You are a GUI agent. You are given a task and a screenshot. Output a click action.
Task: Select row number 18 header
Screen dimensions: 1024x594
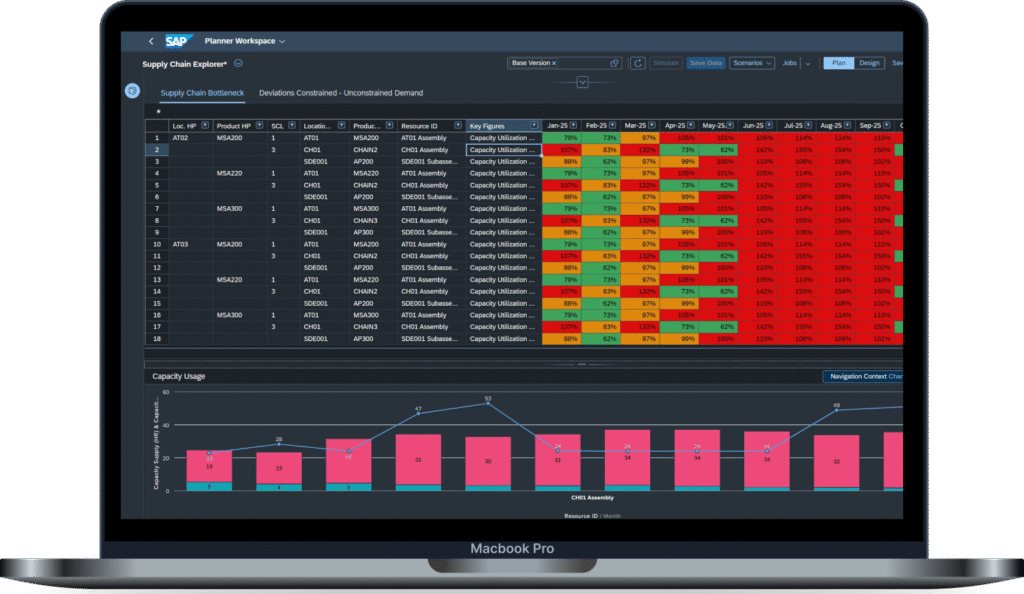pyautogui.click(x=157, y=339)
